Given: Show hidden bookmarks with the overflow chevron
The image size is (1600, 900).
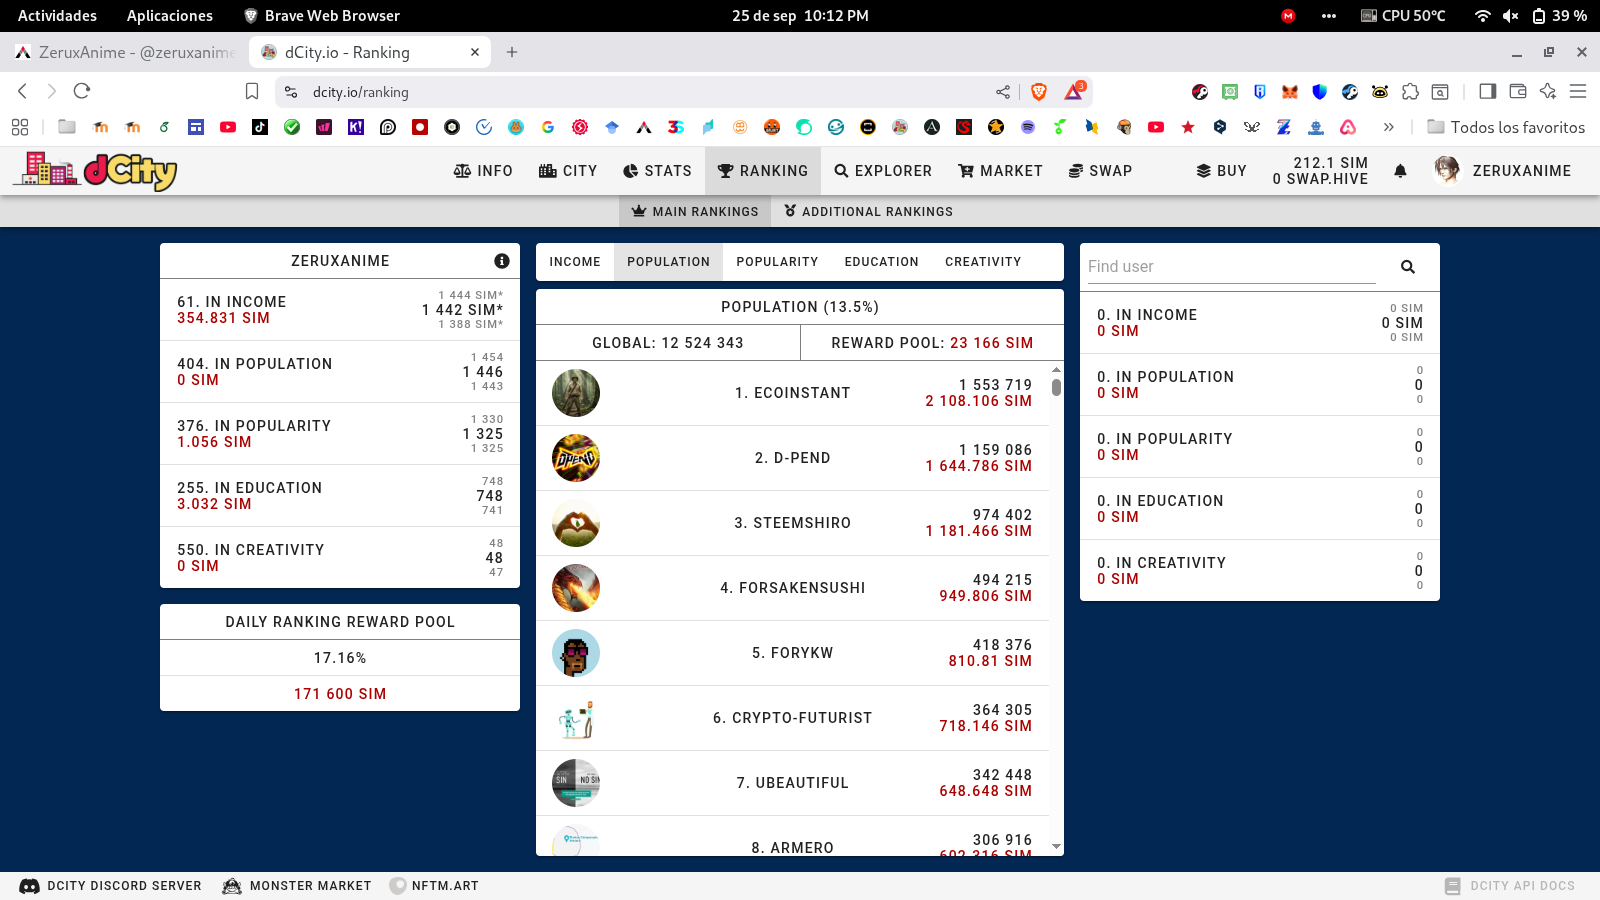Looking at the screenshot, I should click(1388, 127).
